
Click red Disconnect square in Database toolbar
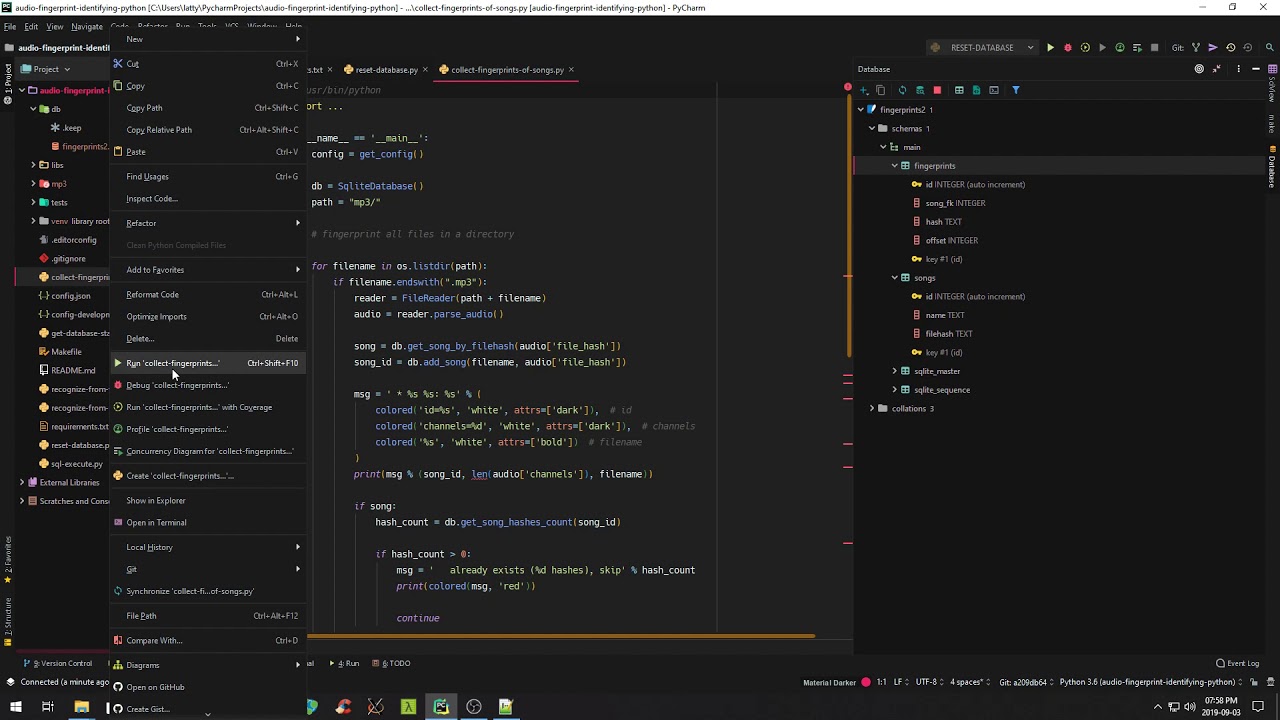[x=937, y=90]
